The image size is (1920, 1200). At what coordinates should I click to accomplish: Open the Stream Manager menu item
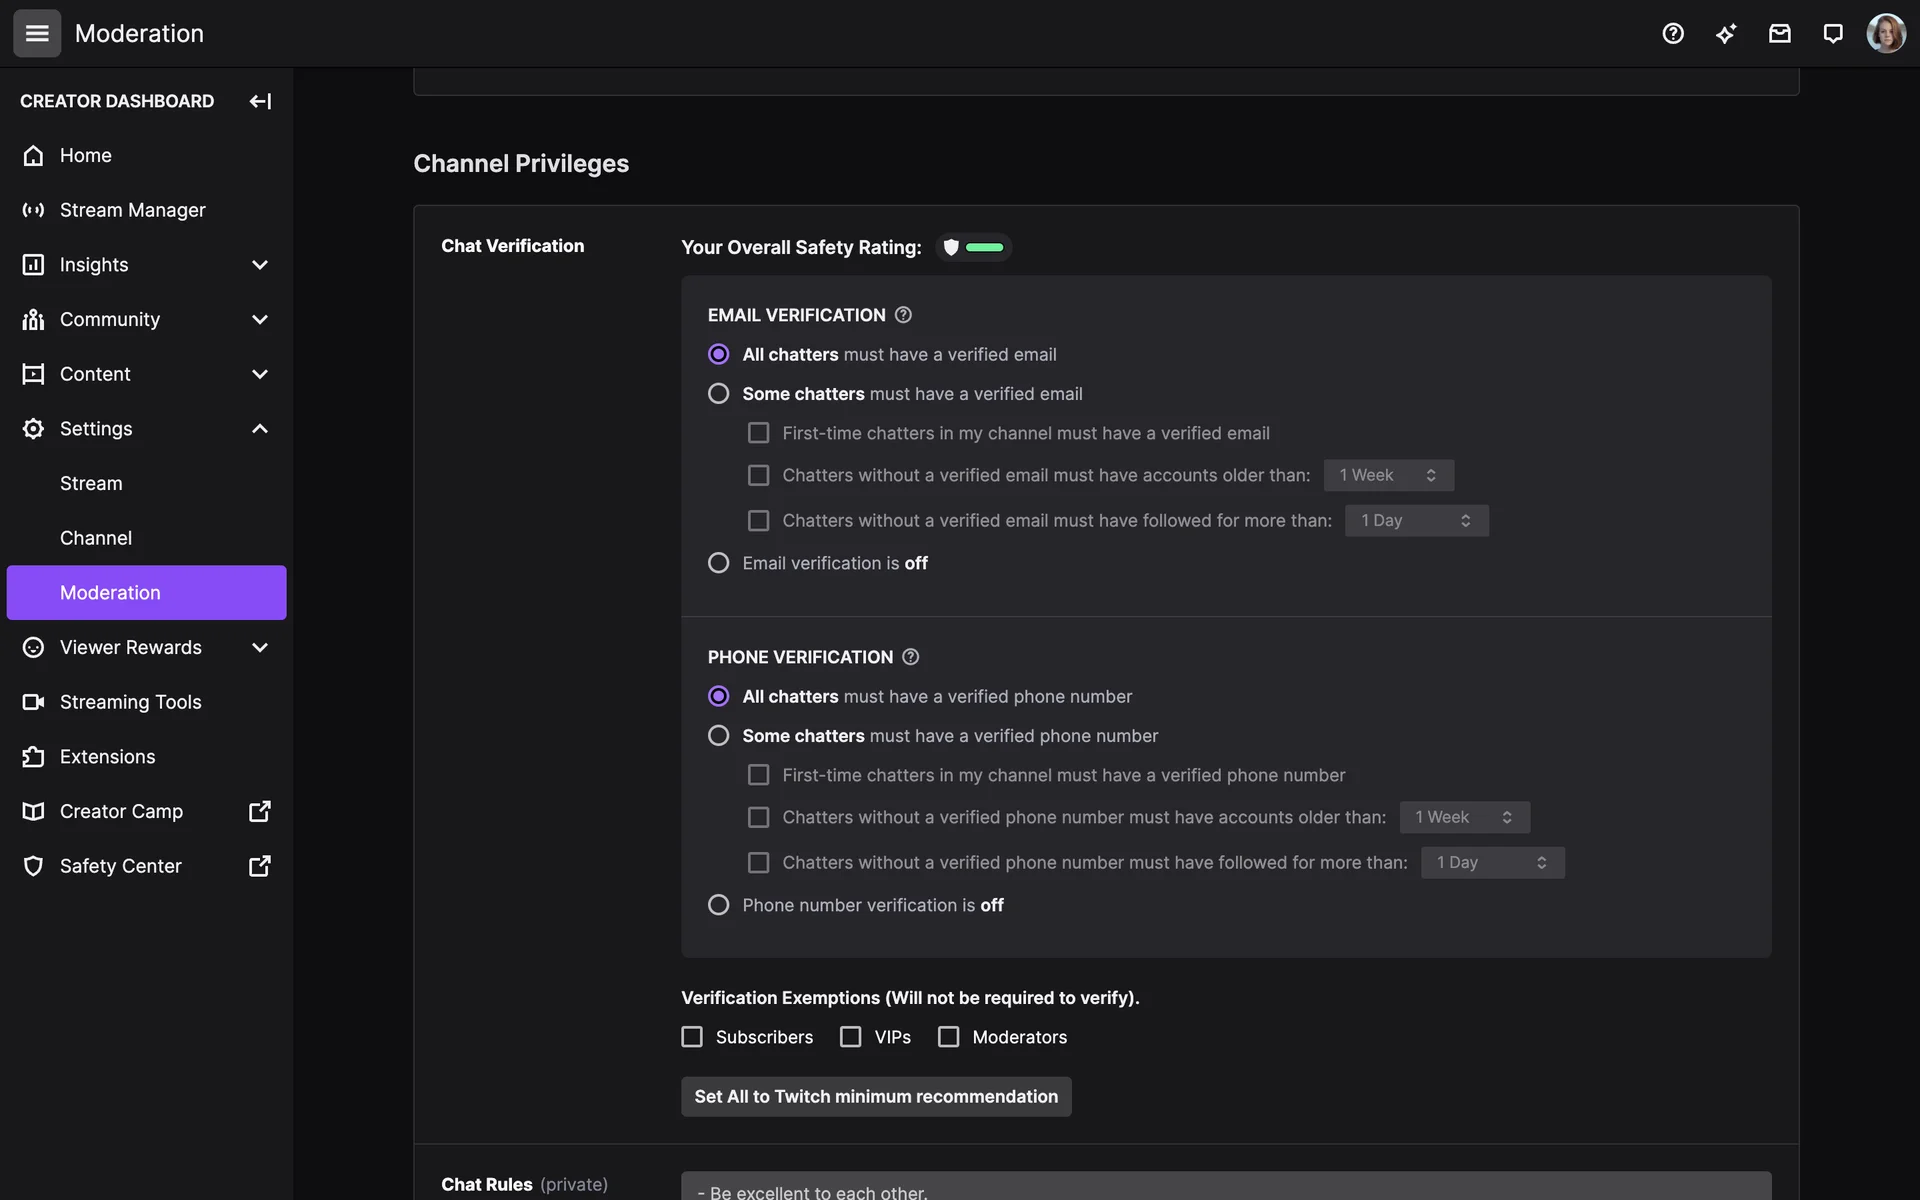point(132,210)
